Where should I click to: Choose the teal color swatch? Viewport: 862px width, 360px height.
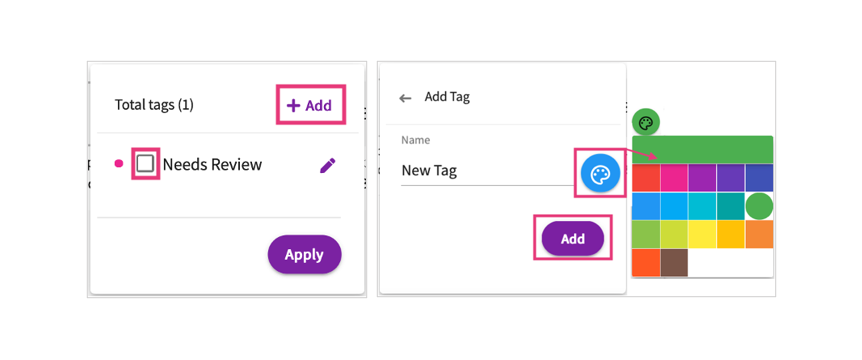tap(731, 206)
